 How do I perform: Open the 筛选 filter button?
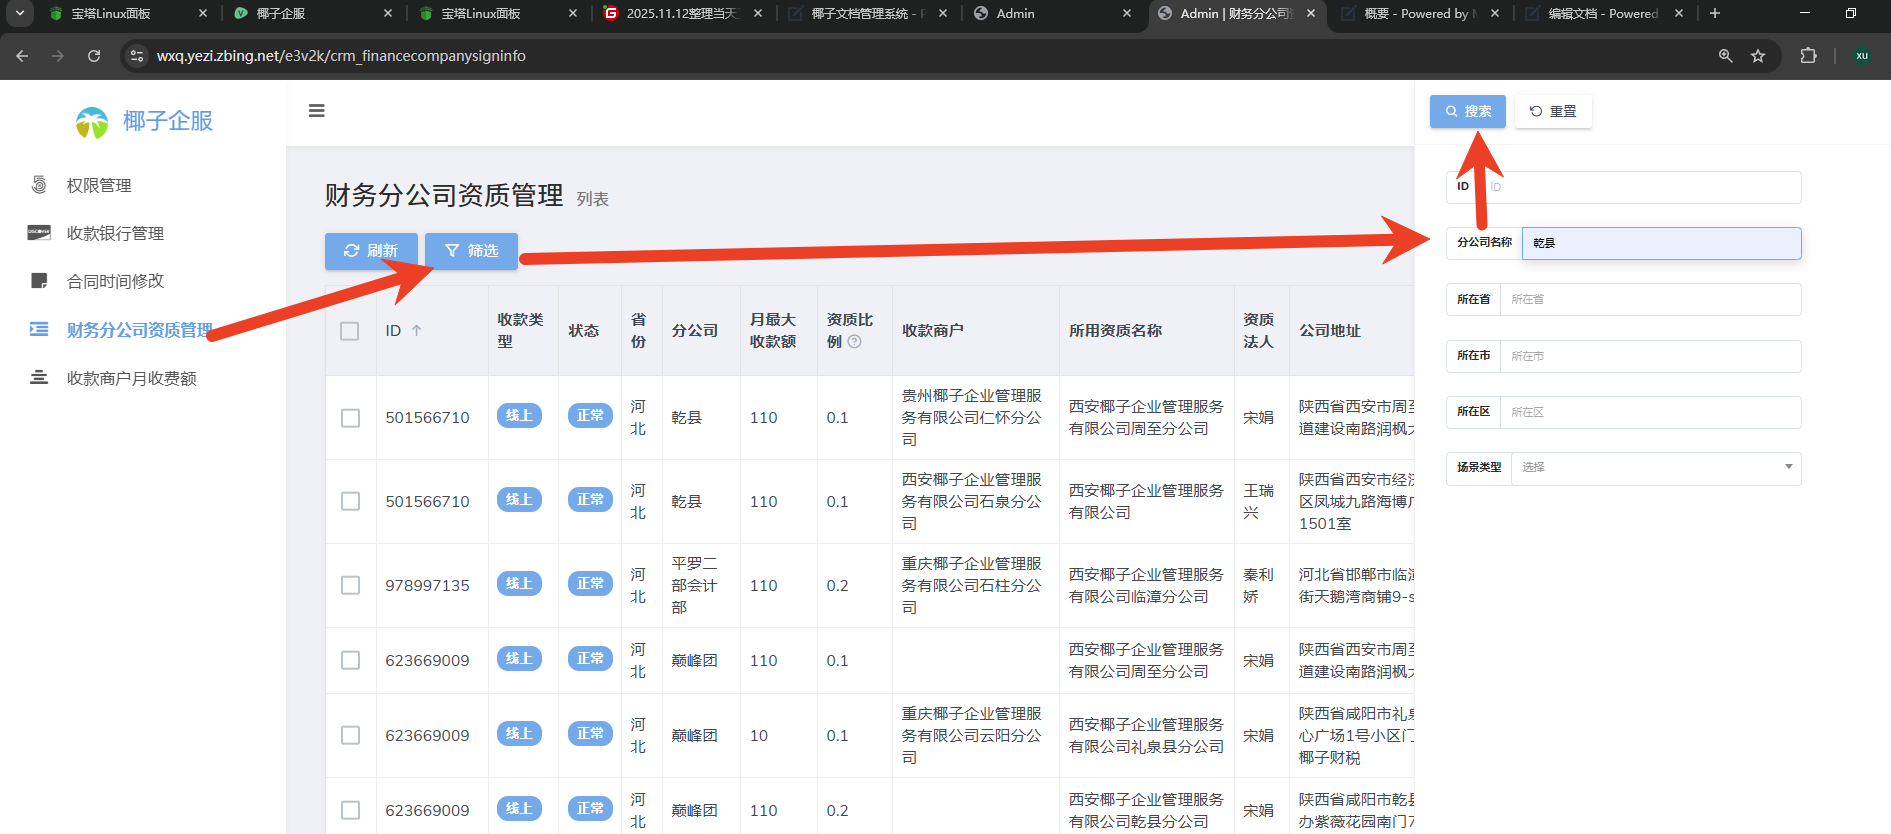pos(471,251)
